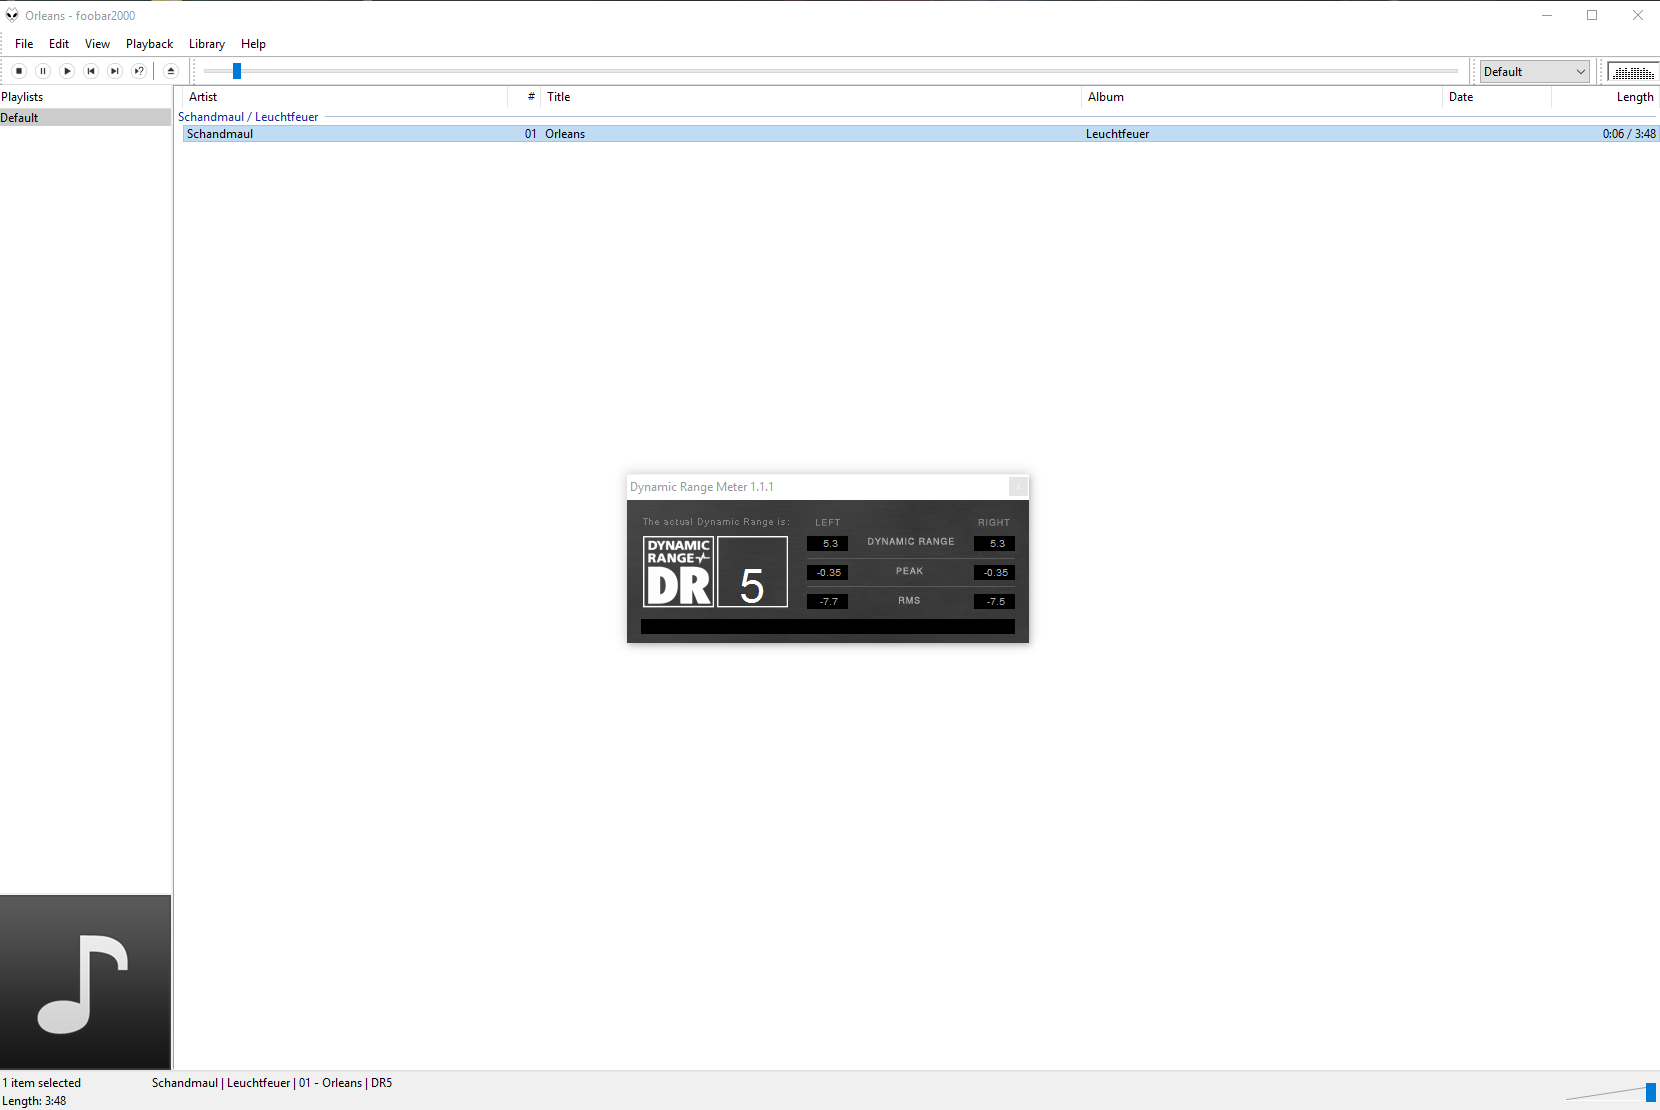This screenshot has width=1660, height=1110.
Task: Stop playback with the Stop button
Action: coord(19,71)
